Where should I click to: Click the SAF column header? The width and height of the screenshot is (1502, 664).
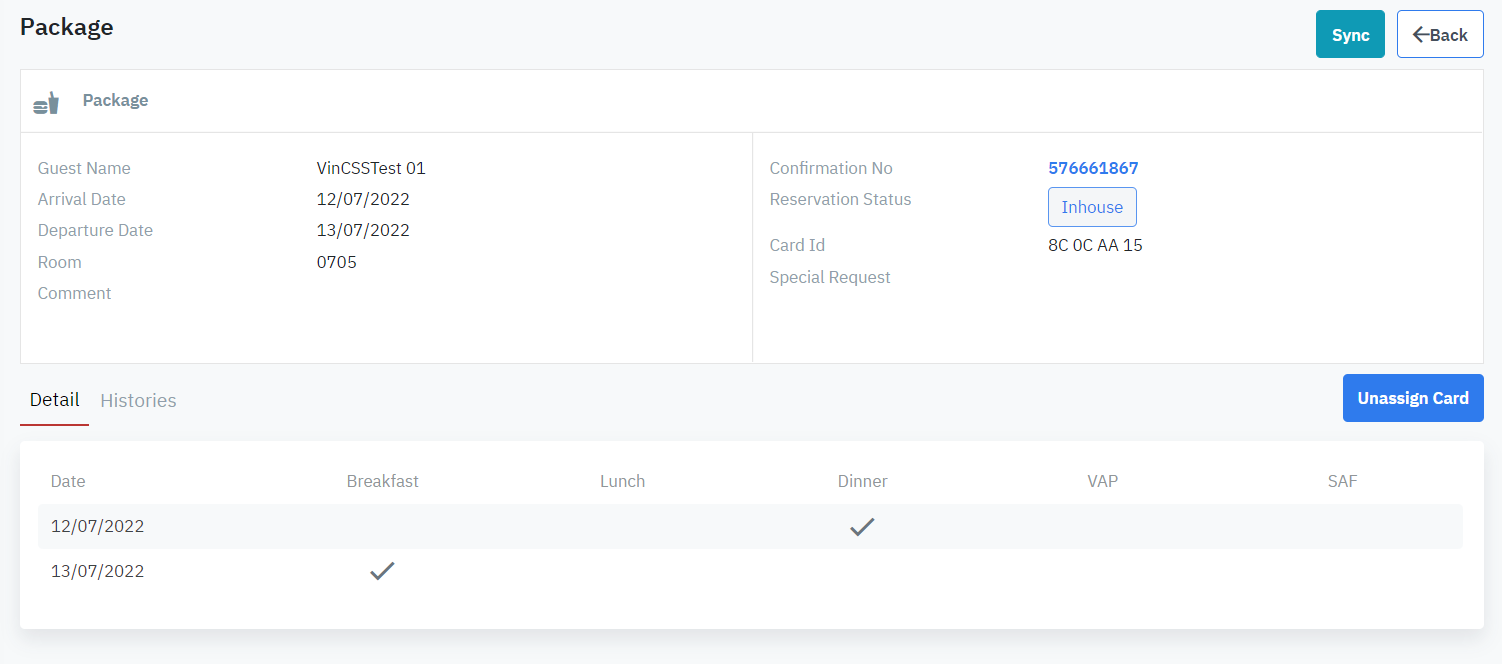pyautogui.click(x=1342, y=481)
